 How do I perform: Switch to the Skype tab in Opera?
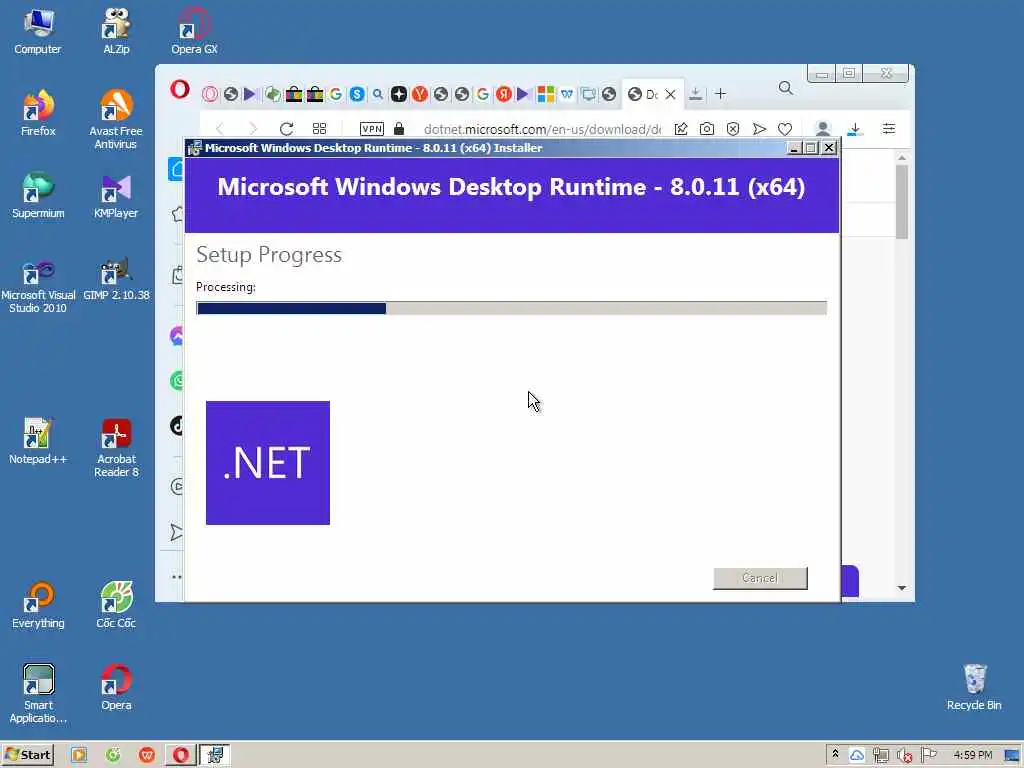click(357, 94)
